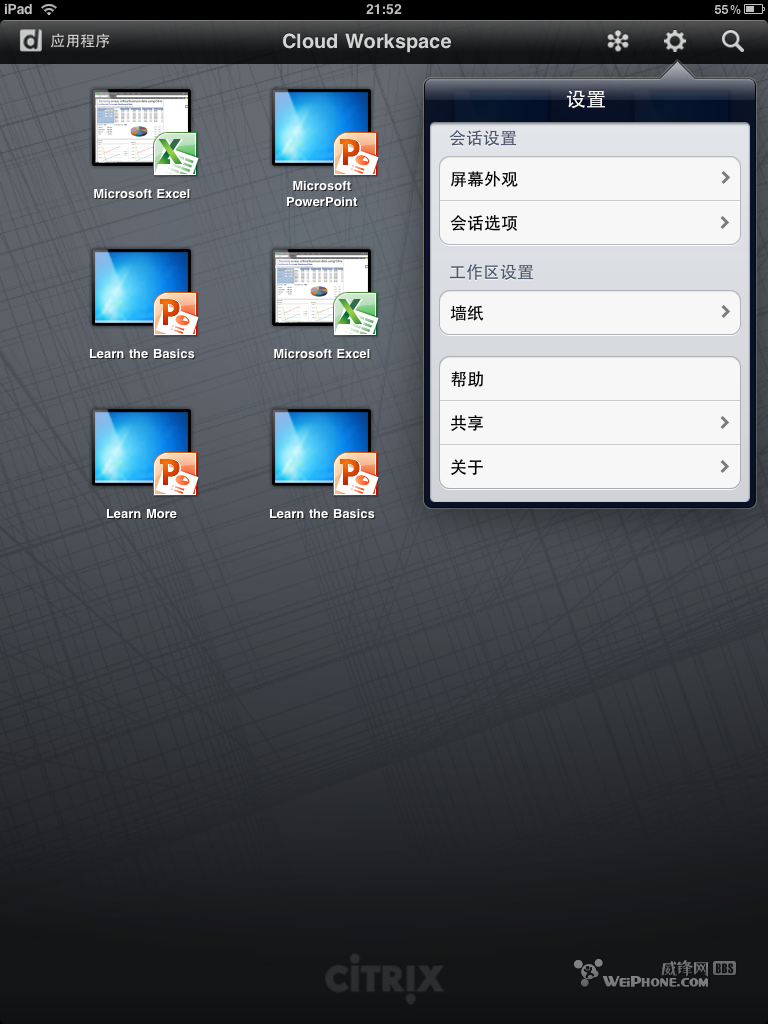Open 关于 about entry
The image size is (768, 1024).
click(590, 467)
